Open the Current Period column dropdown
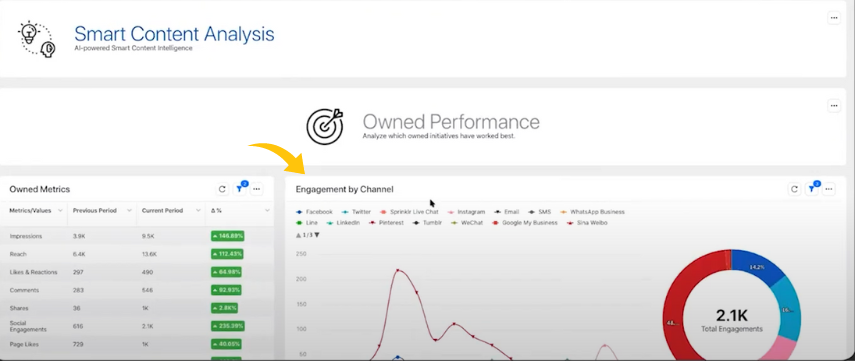The height and width of the screenshot is (361, 855). tap(198, 210)
